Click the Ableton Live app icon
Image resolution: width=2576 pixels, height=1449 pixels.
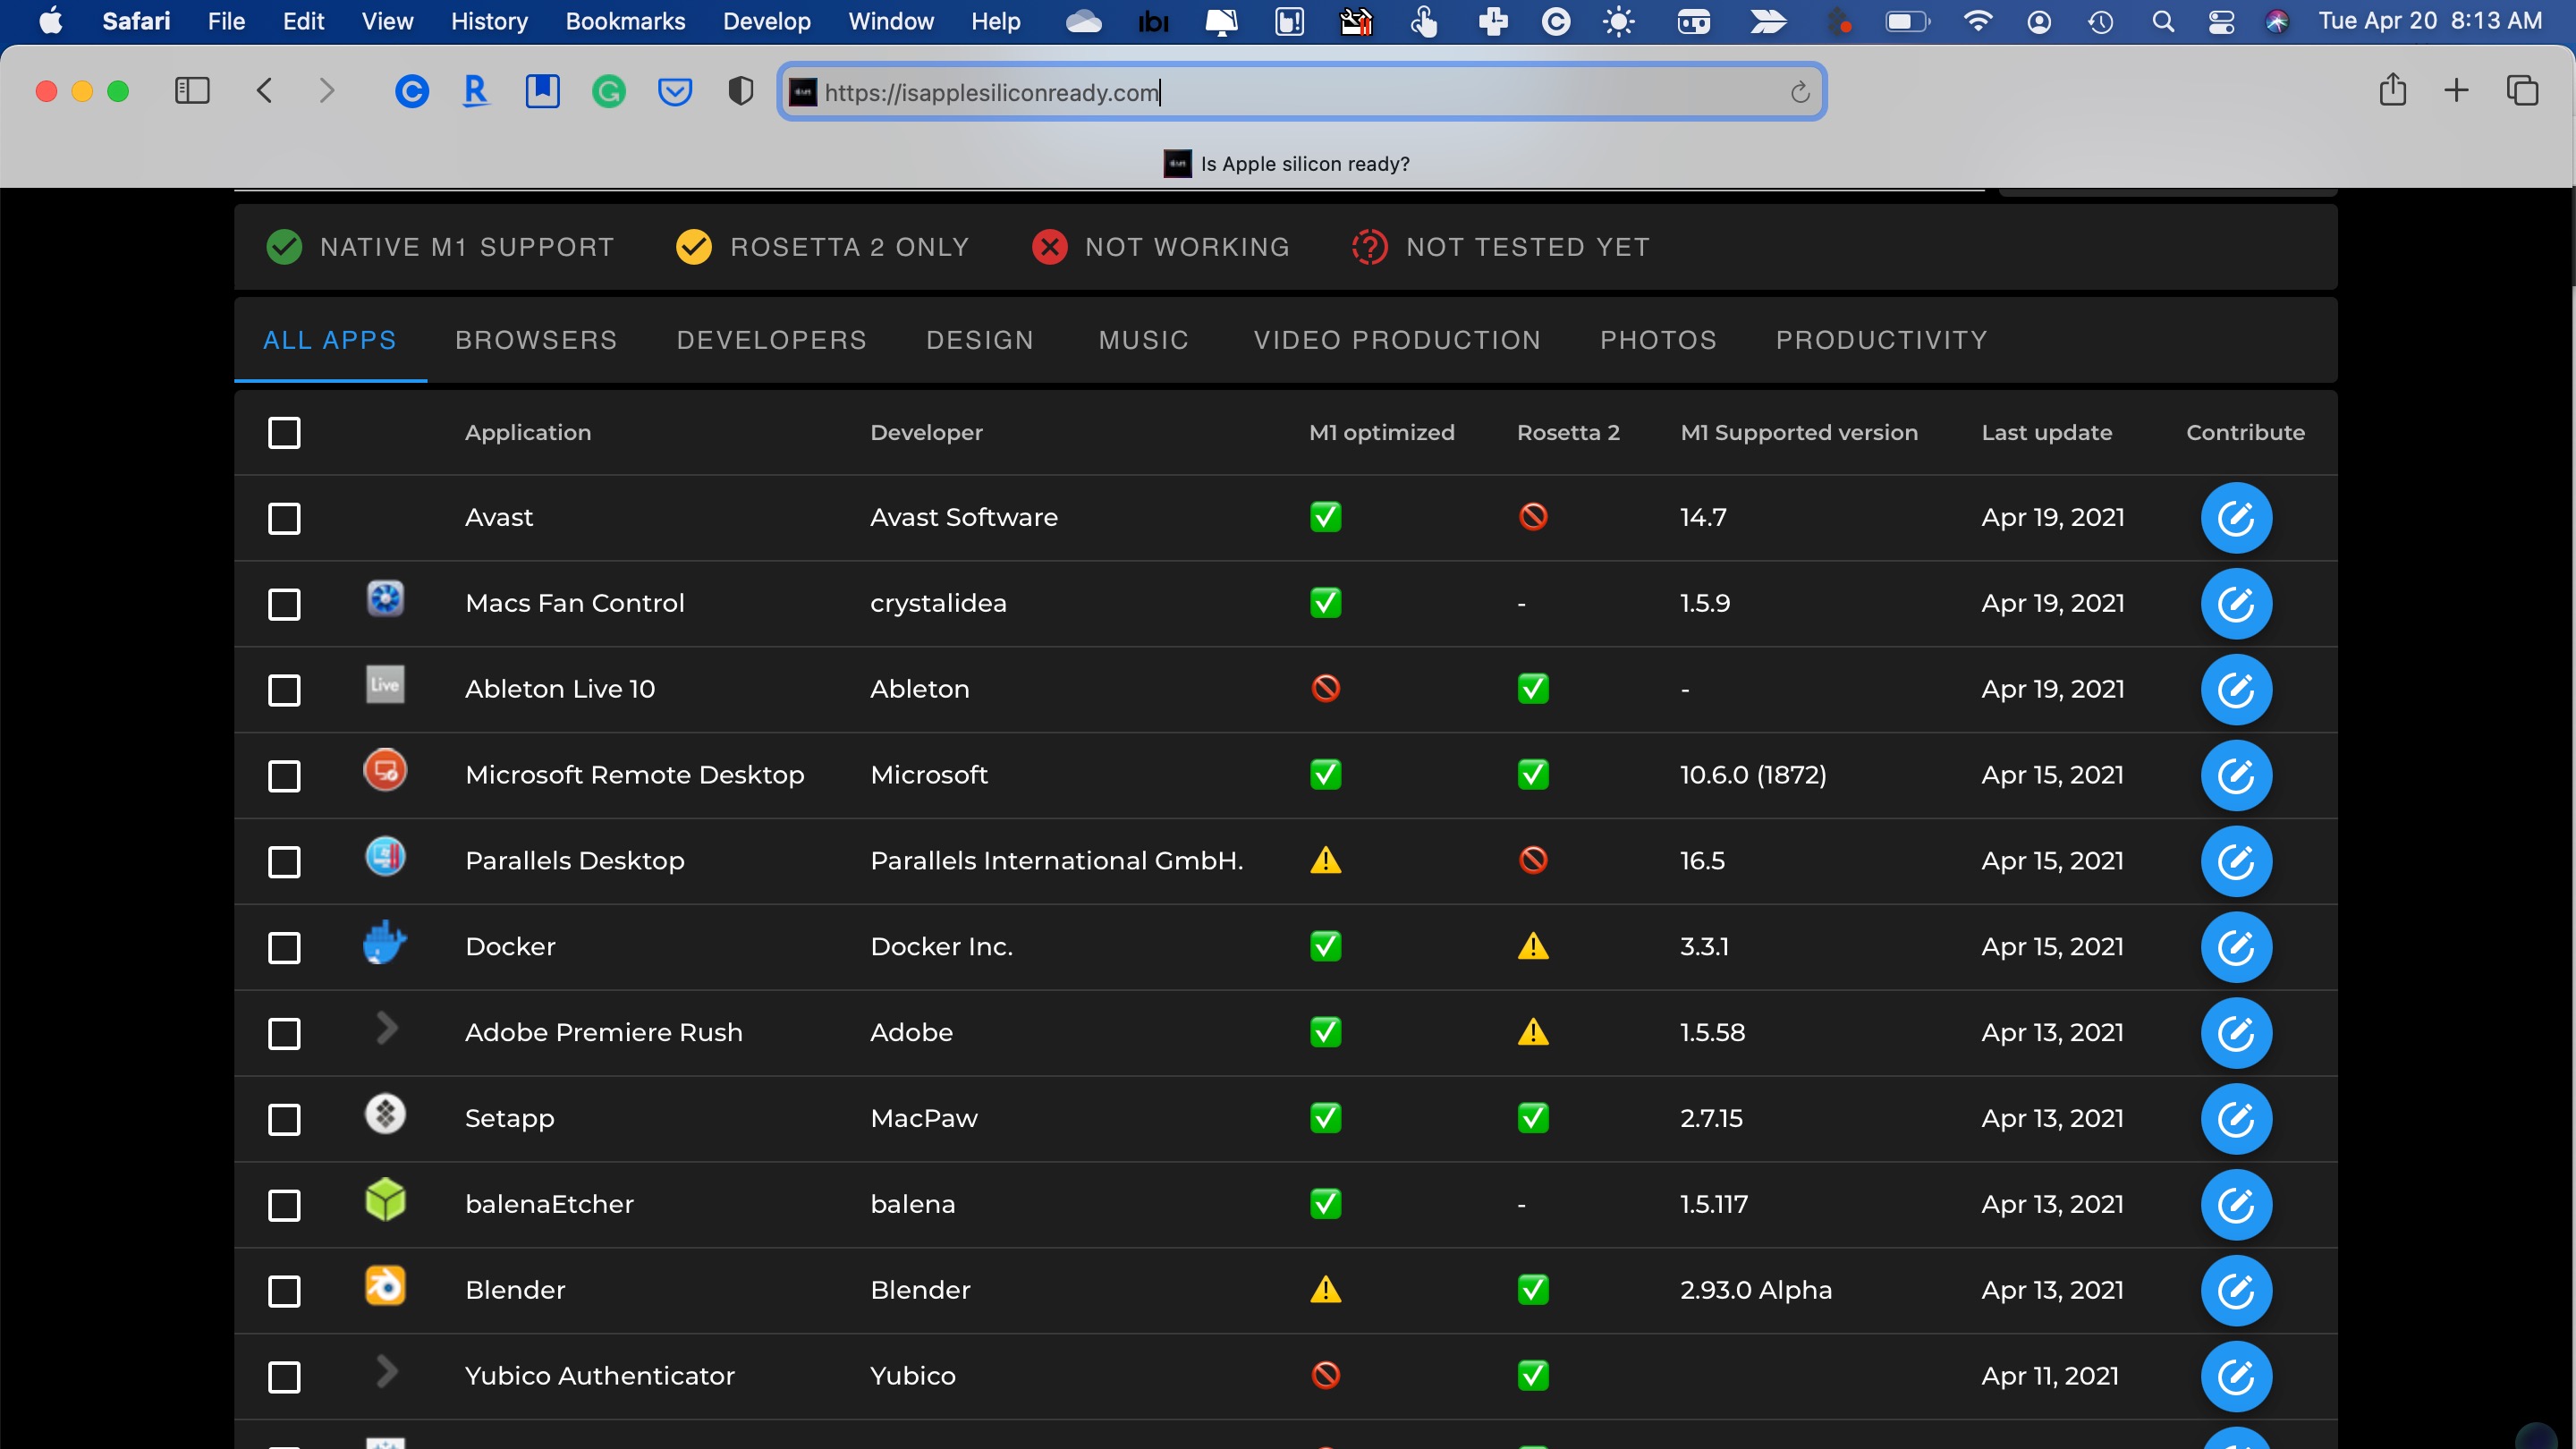(x=385, y=685)
